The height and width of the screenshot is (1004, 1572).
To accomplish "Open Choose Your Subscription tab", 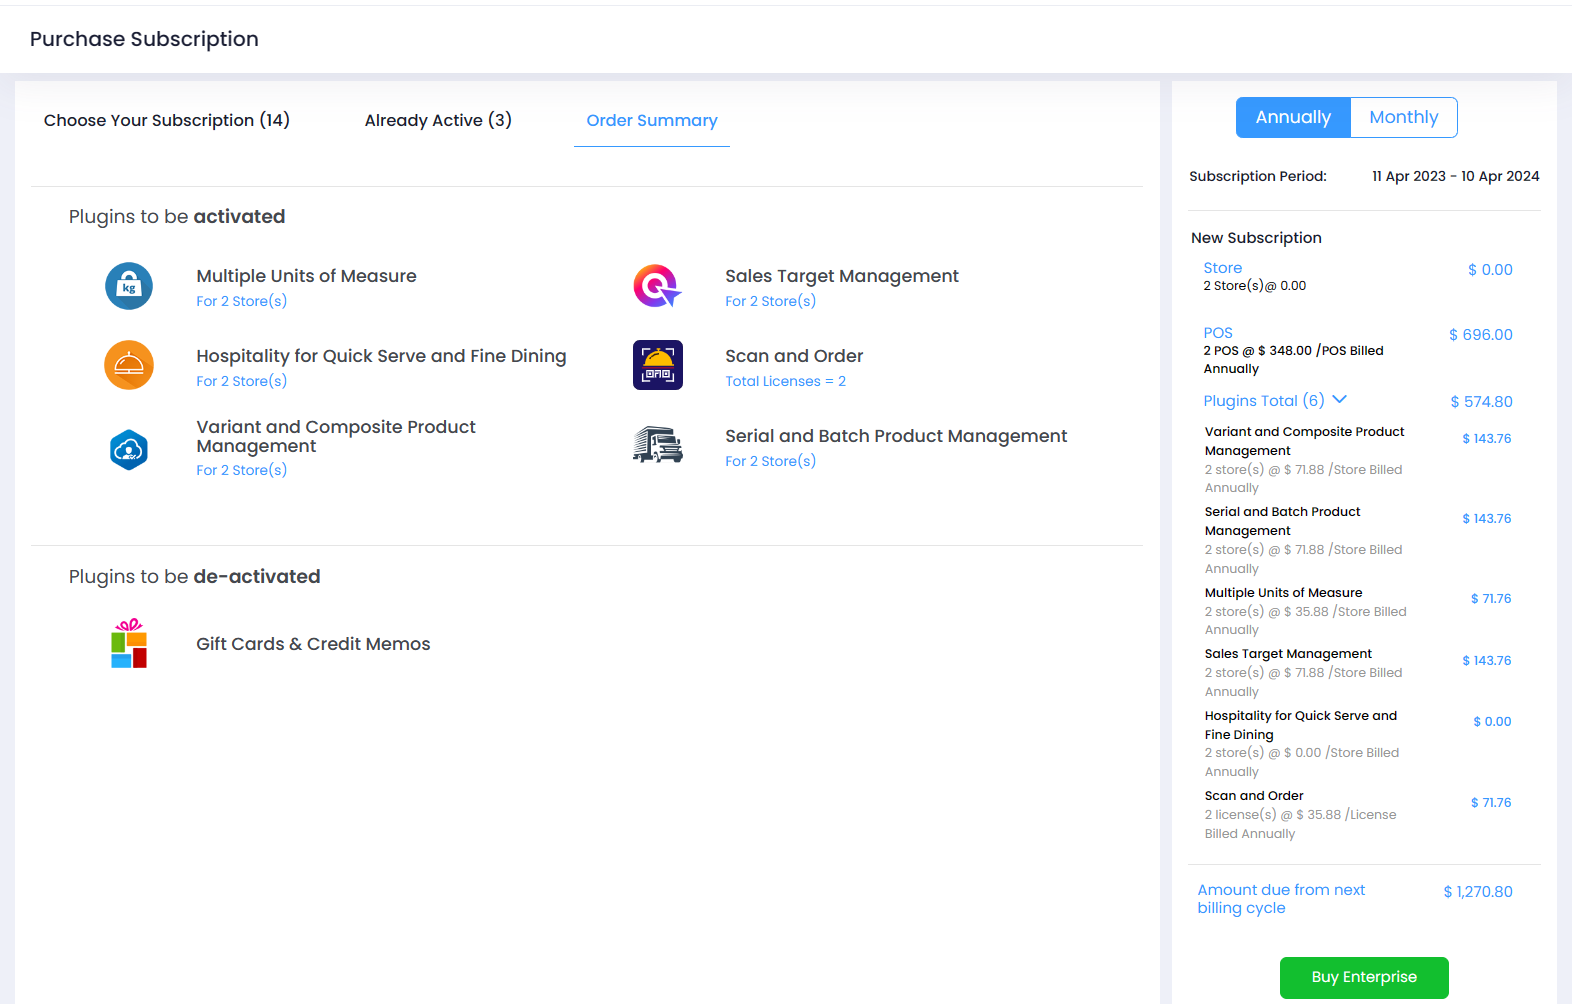I will point(167,120).
